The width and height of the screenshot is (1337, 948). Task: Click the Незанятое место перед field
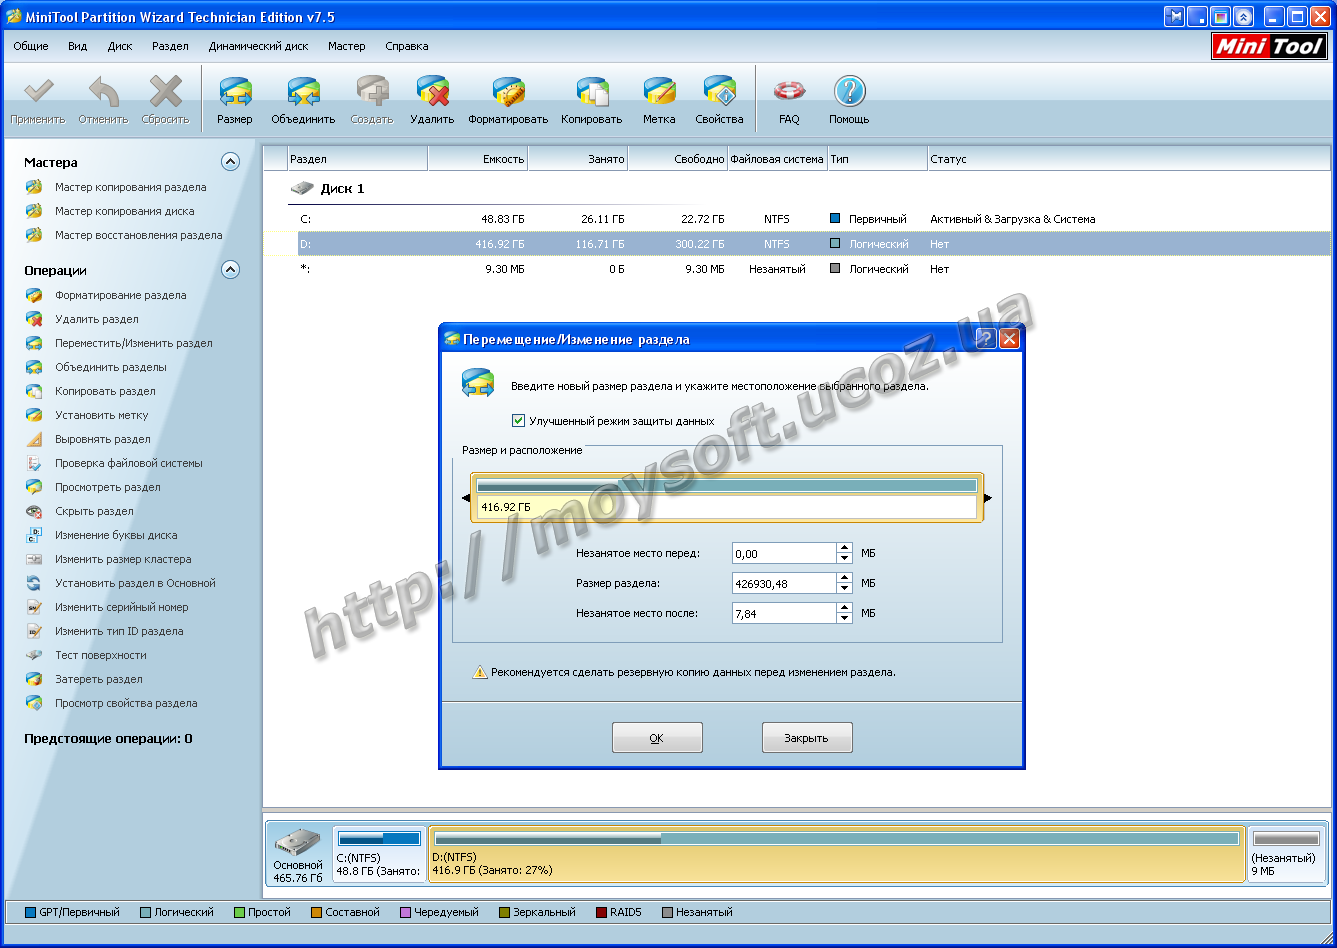pos(784,553)
